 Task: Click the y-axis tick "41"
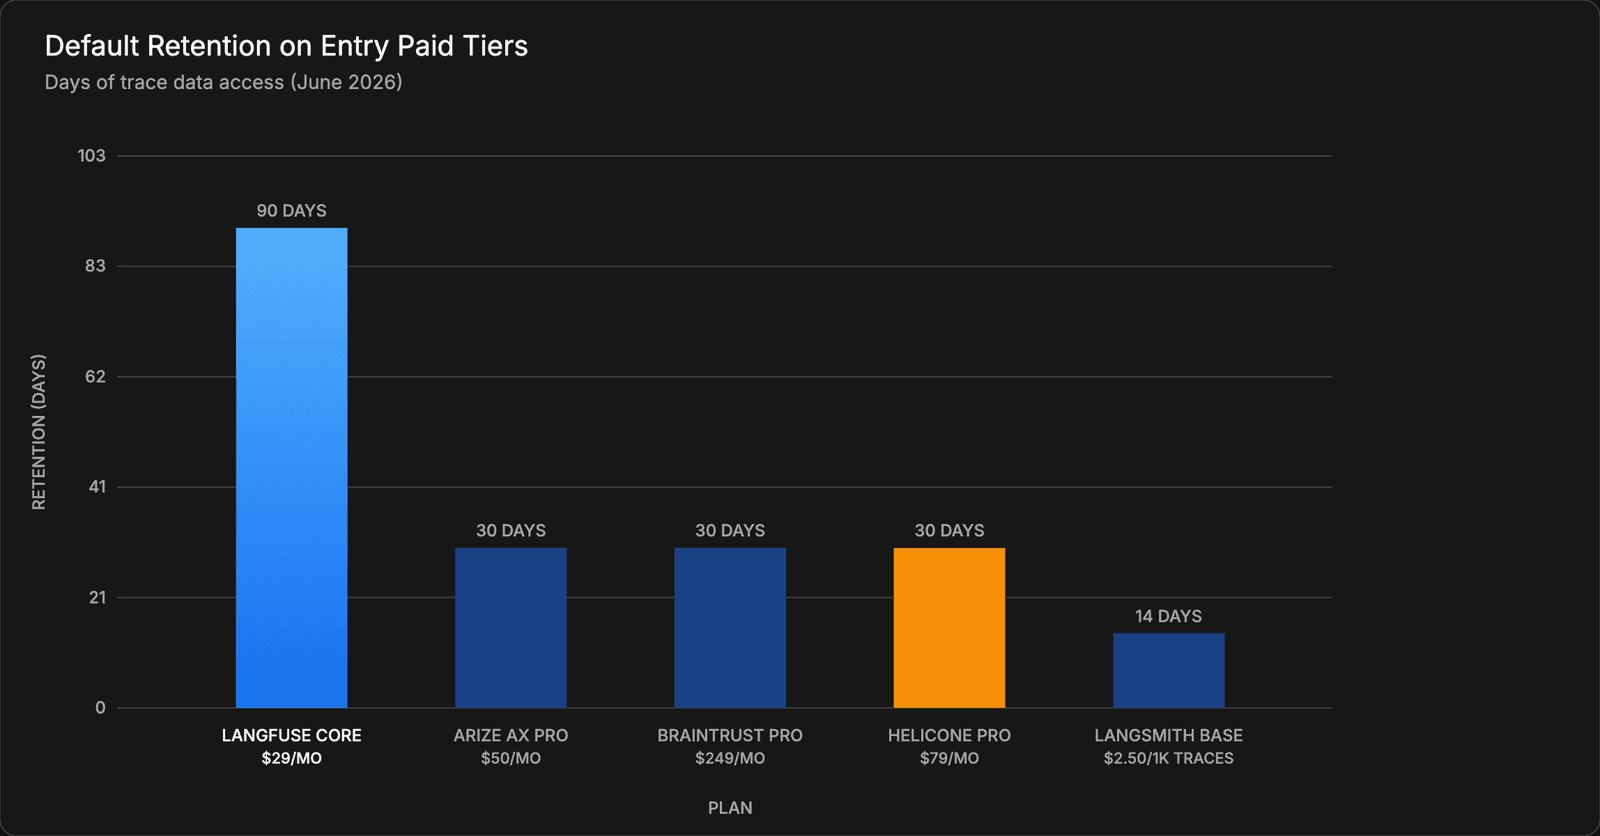[x=97, y=487]
